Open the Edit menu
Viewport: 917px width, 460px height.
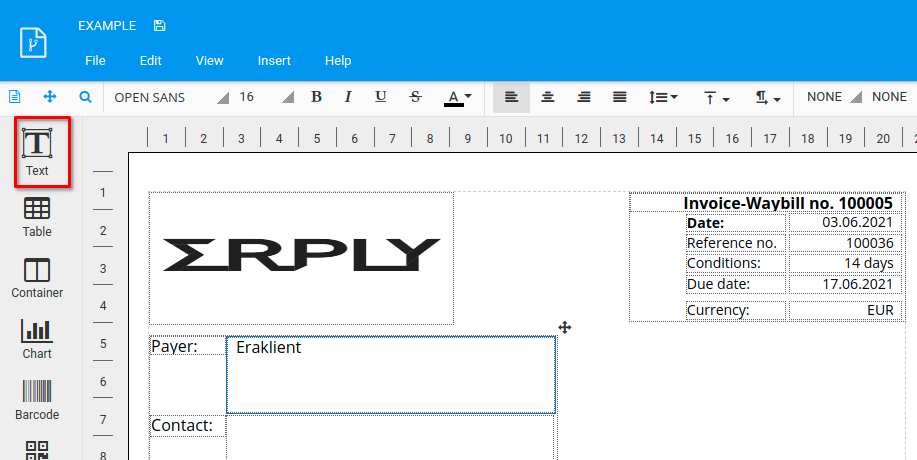[x=150, y=61]
